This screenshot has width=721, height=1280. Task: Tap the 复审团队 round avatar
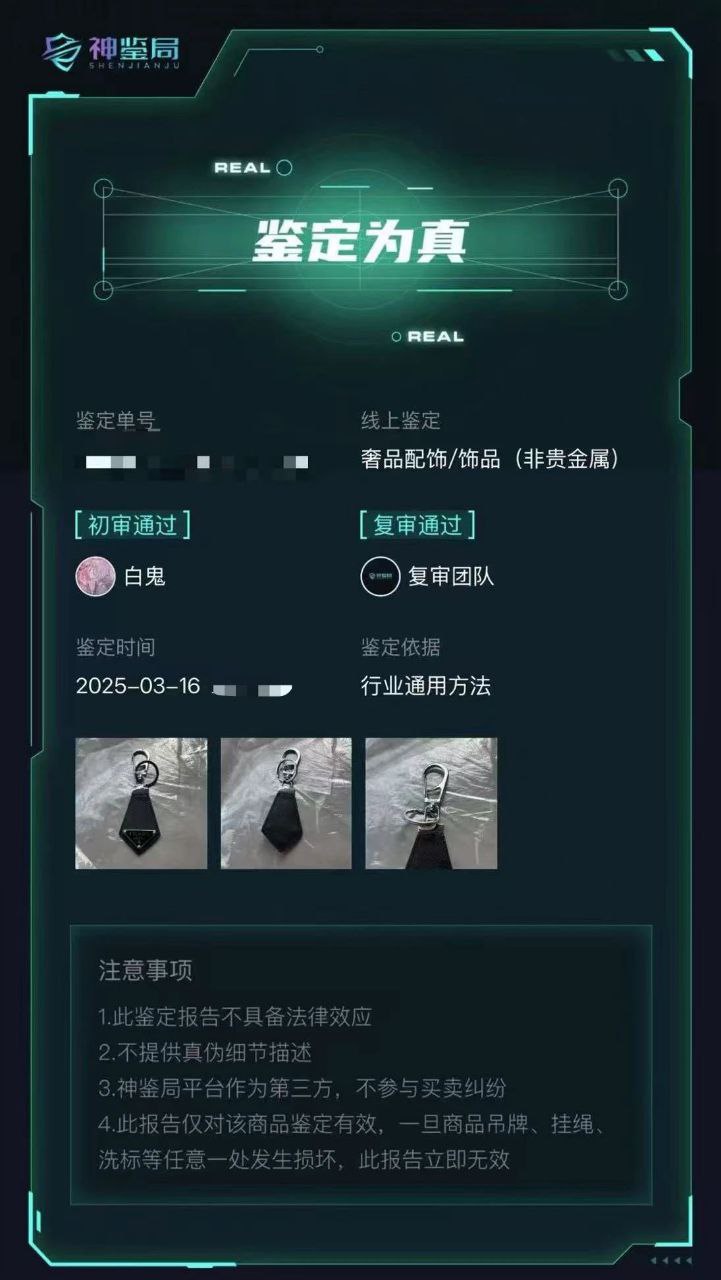click(380, 576)
